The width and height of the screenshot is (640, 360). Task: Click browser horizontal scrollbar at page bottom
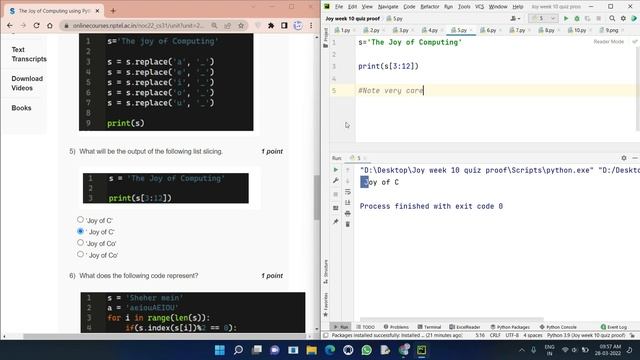coord(165,336)
